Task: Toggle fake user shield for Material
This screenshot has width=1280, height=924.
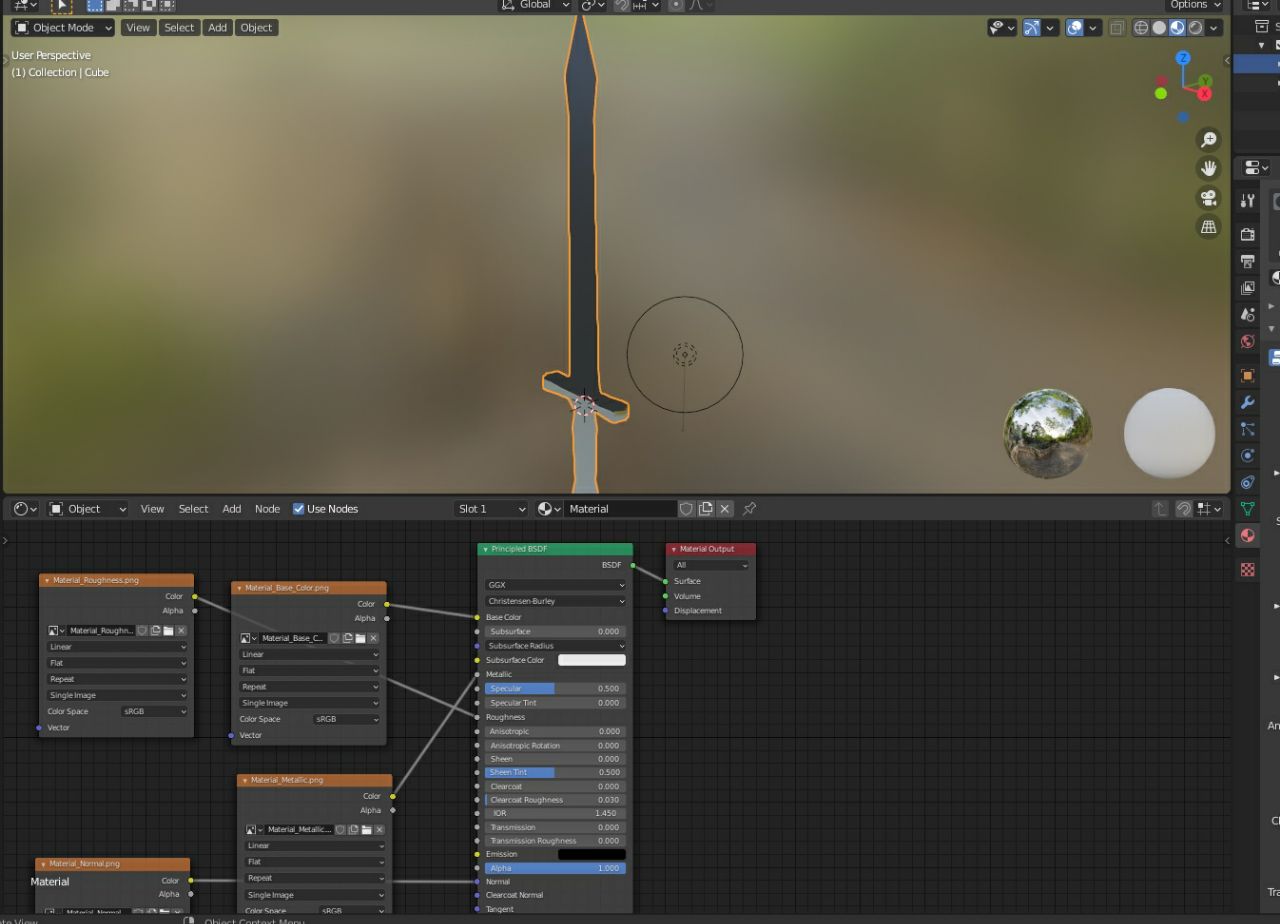Action: [x=686, y=509]
